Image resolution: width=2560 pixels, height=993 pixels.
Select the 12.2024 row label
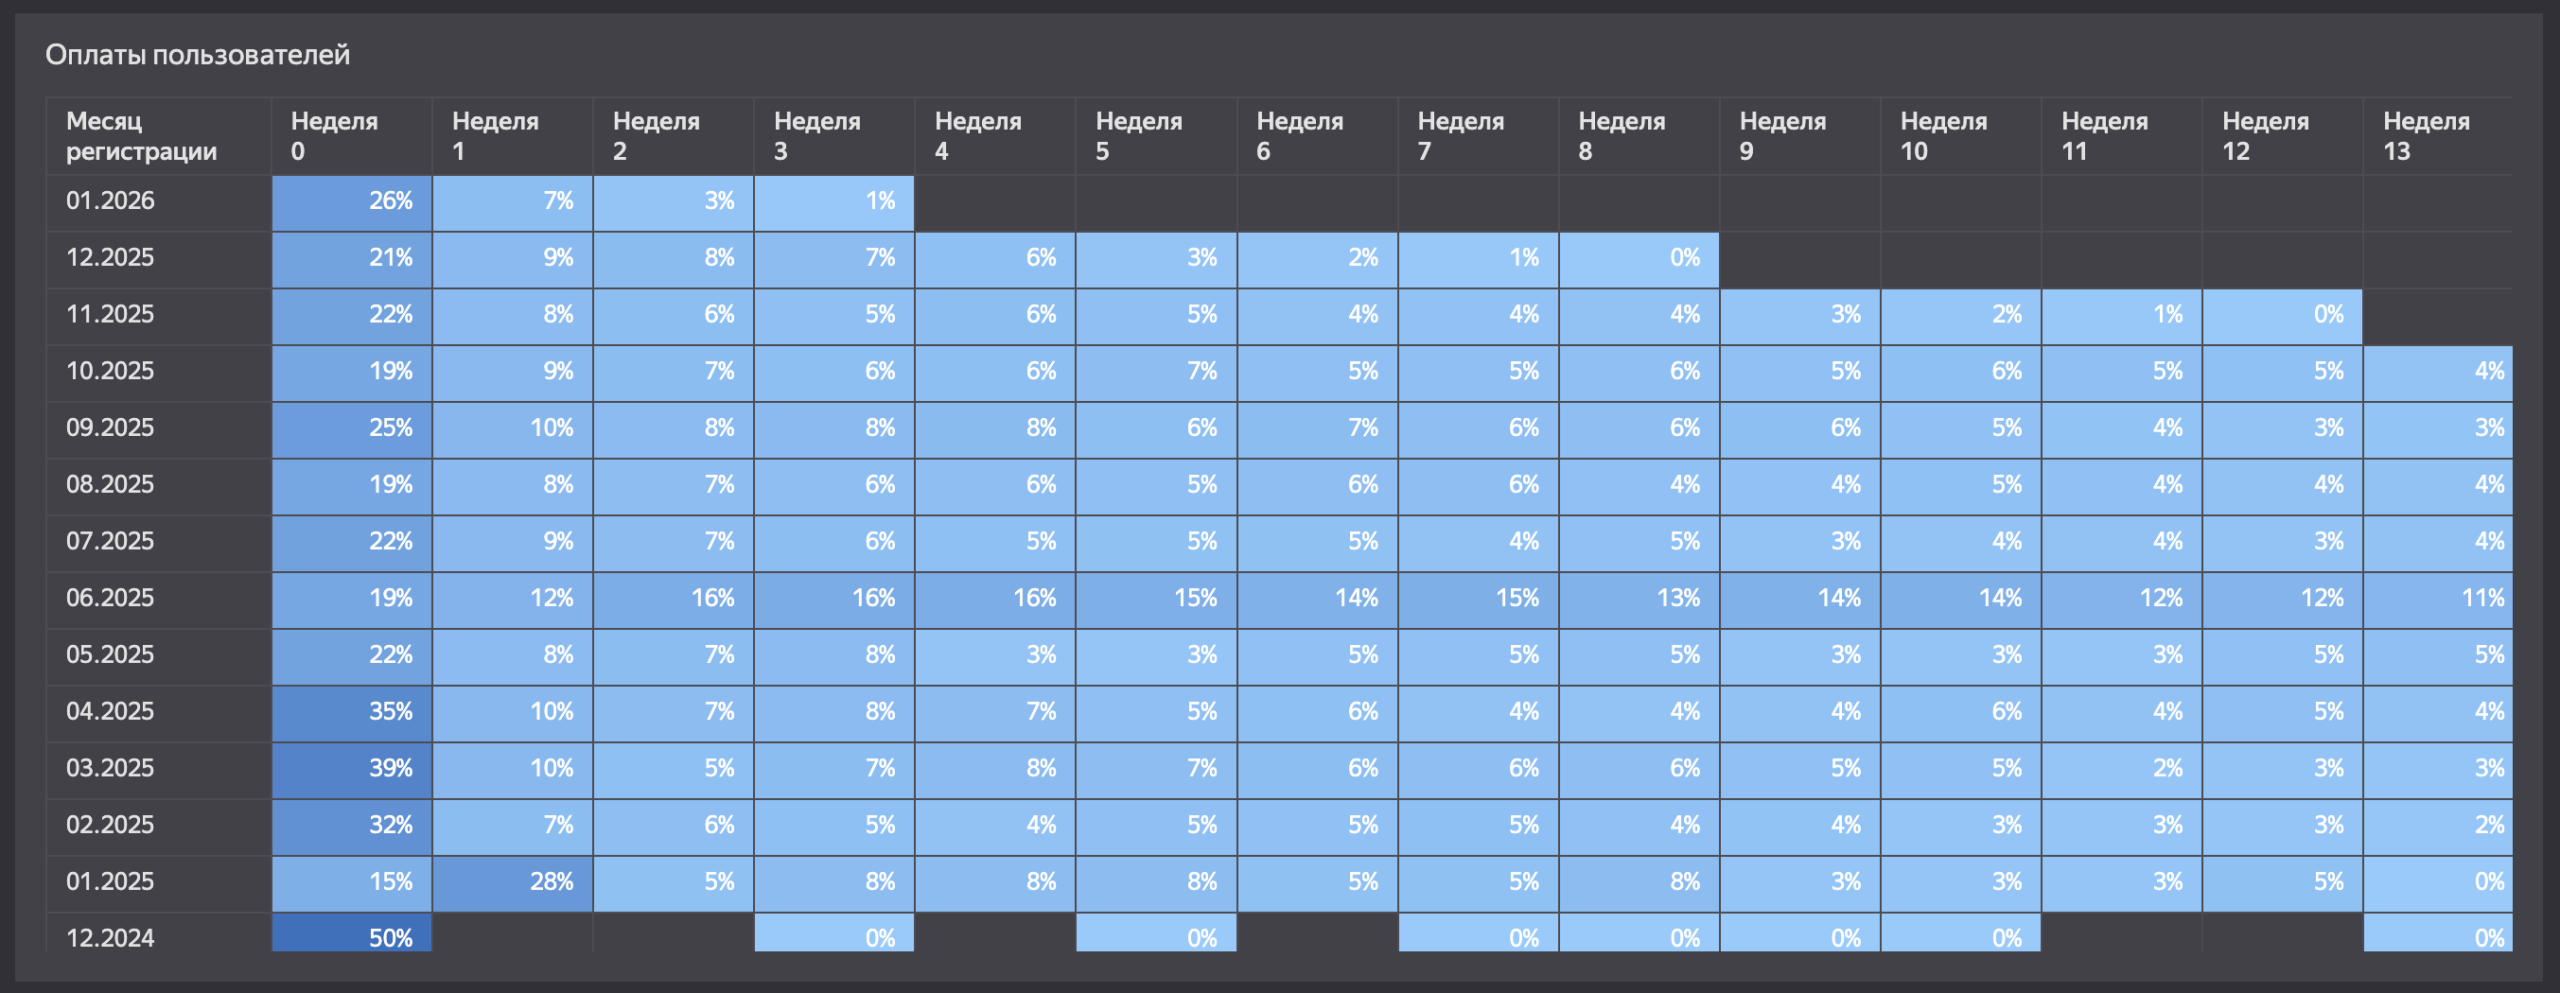pyautogui.click(x=110, y=937)
